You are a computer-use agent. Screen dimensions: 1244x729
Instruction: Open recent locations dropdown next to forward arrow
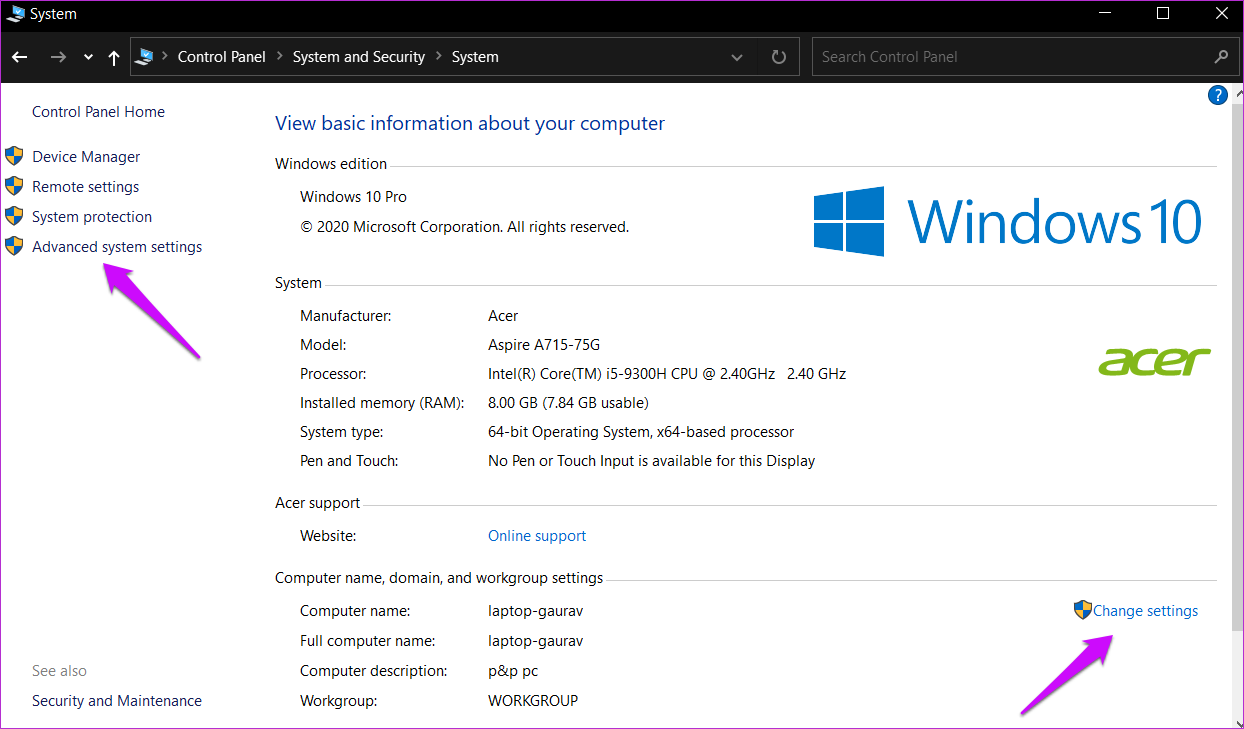[x=87, y=57]
